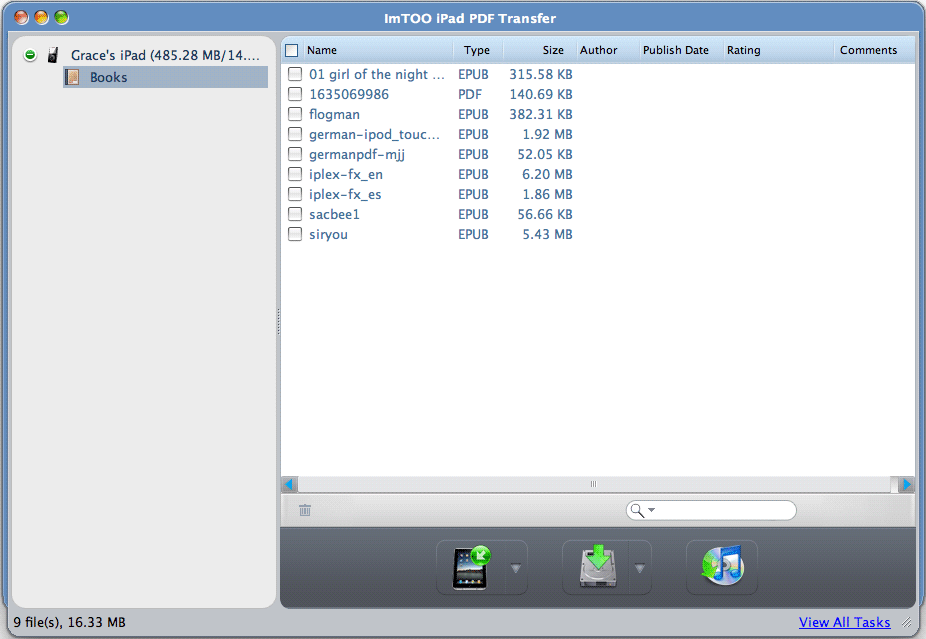
Task: Click the export to iTunes icon
Action: click(x=721, y=568)
